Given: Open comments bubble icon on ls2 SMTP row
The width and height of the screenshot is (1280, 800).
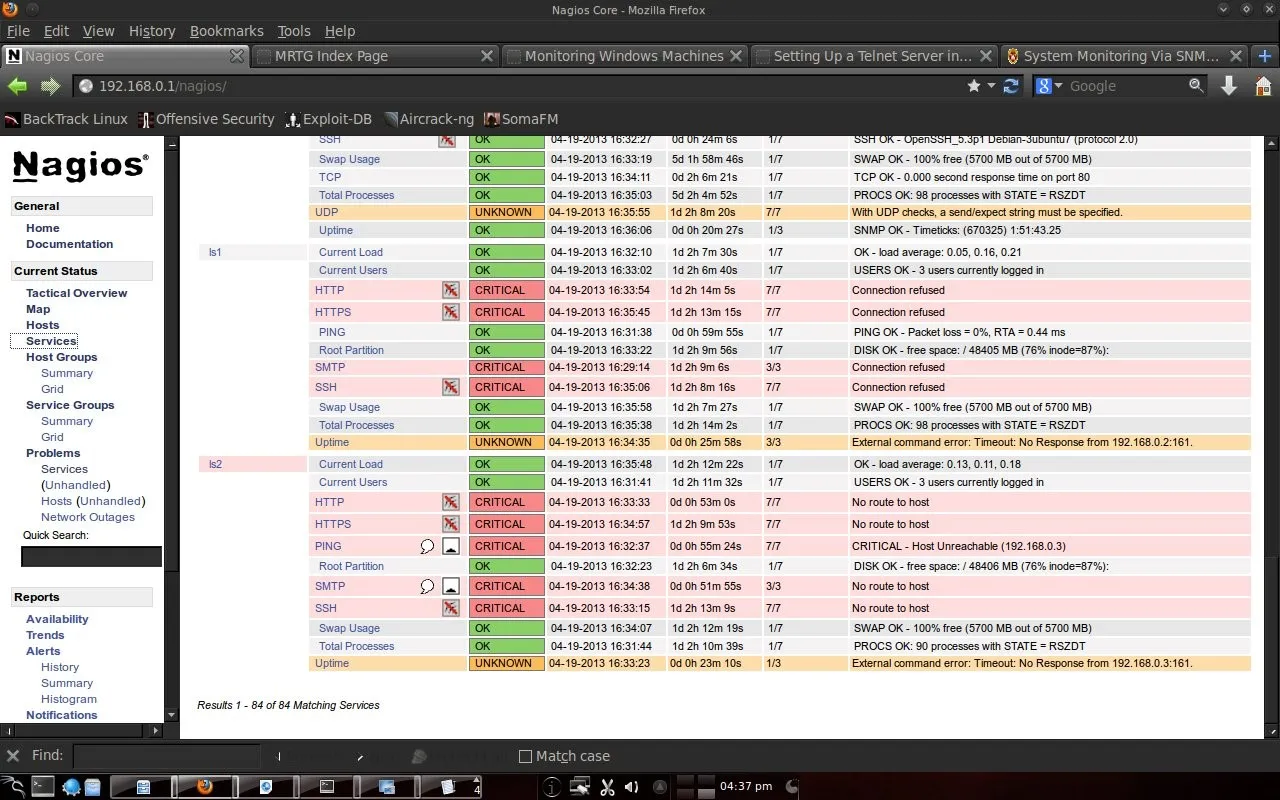Looking at the screenshot, I should (x=427, y=586).
